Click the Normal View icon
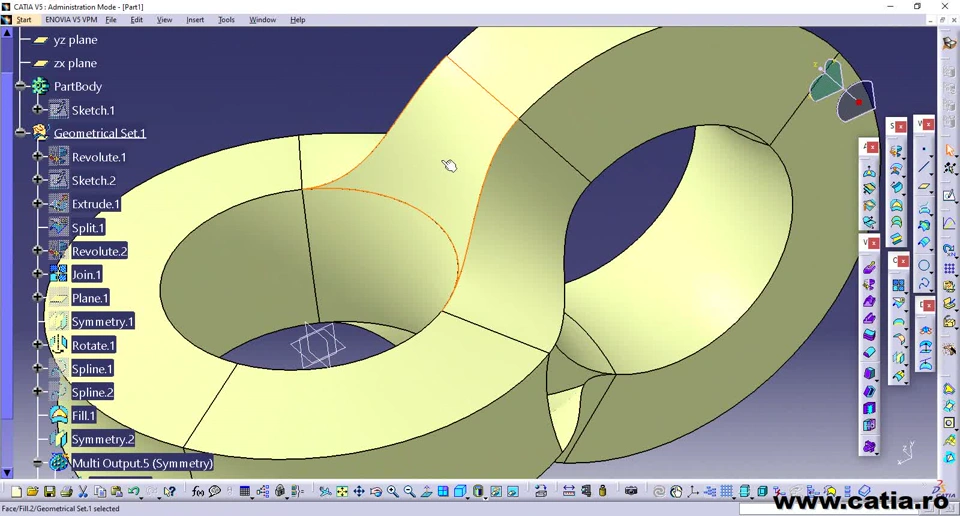This screenshot has height=516, width=960. [x=426, y=492]
